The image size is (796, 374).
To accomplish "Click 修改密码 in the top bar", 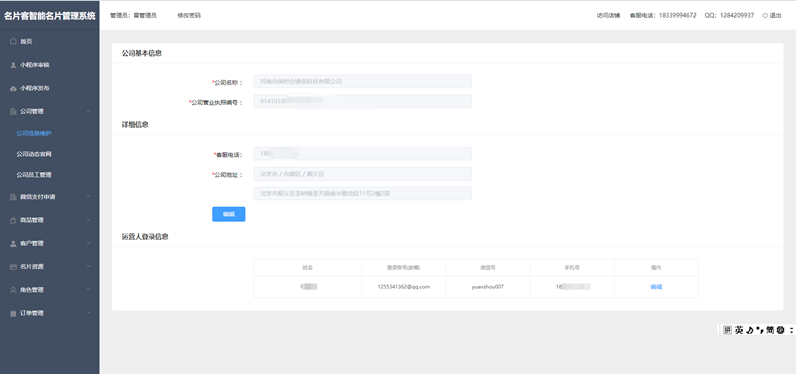I will [189, 16].
